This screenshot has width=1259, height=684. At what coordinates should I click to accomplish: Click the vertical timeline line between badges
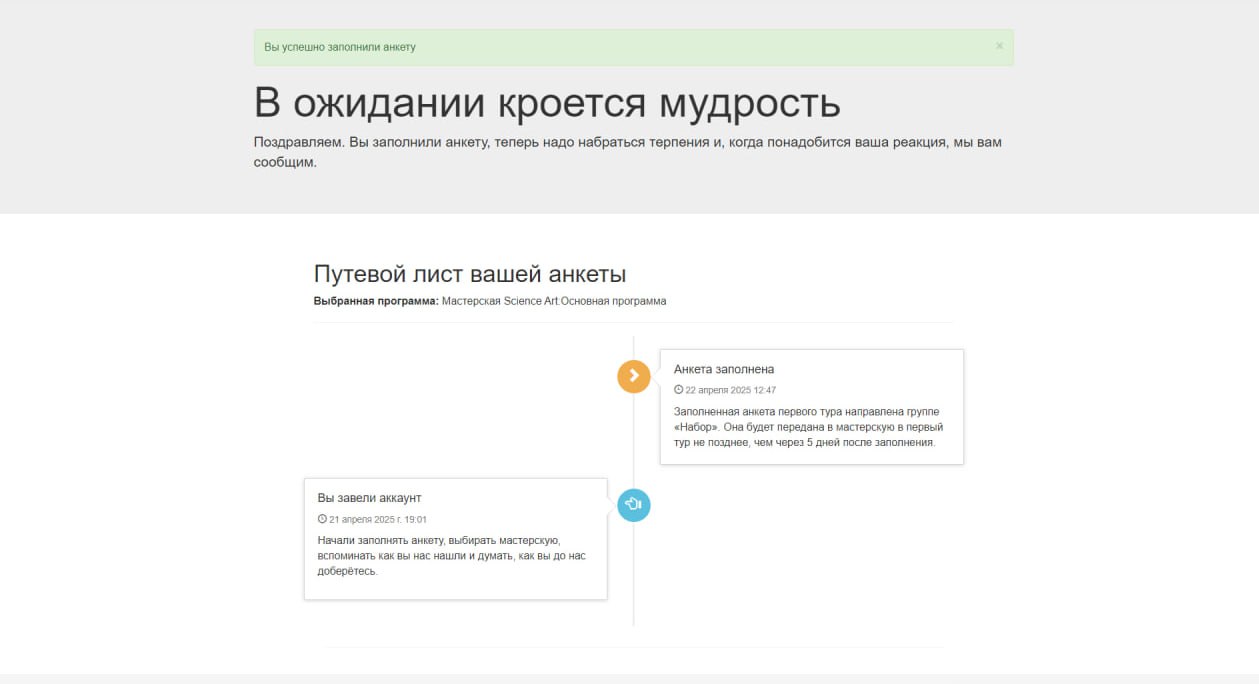click(x=634, y=440)
